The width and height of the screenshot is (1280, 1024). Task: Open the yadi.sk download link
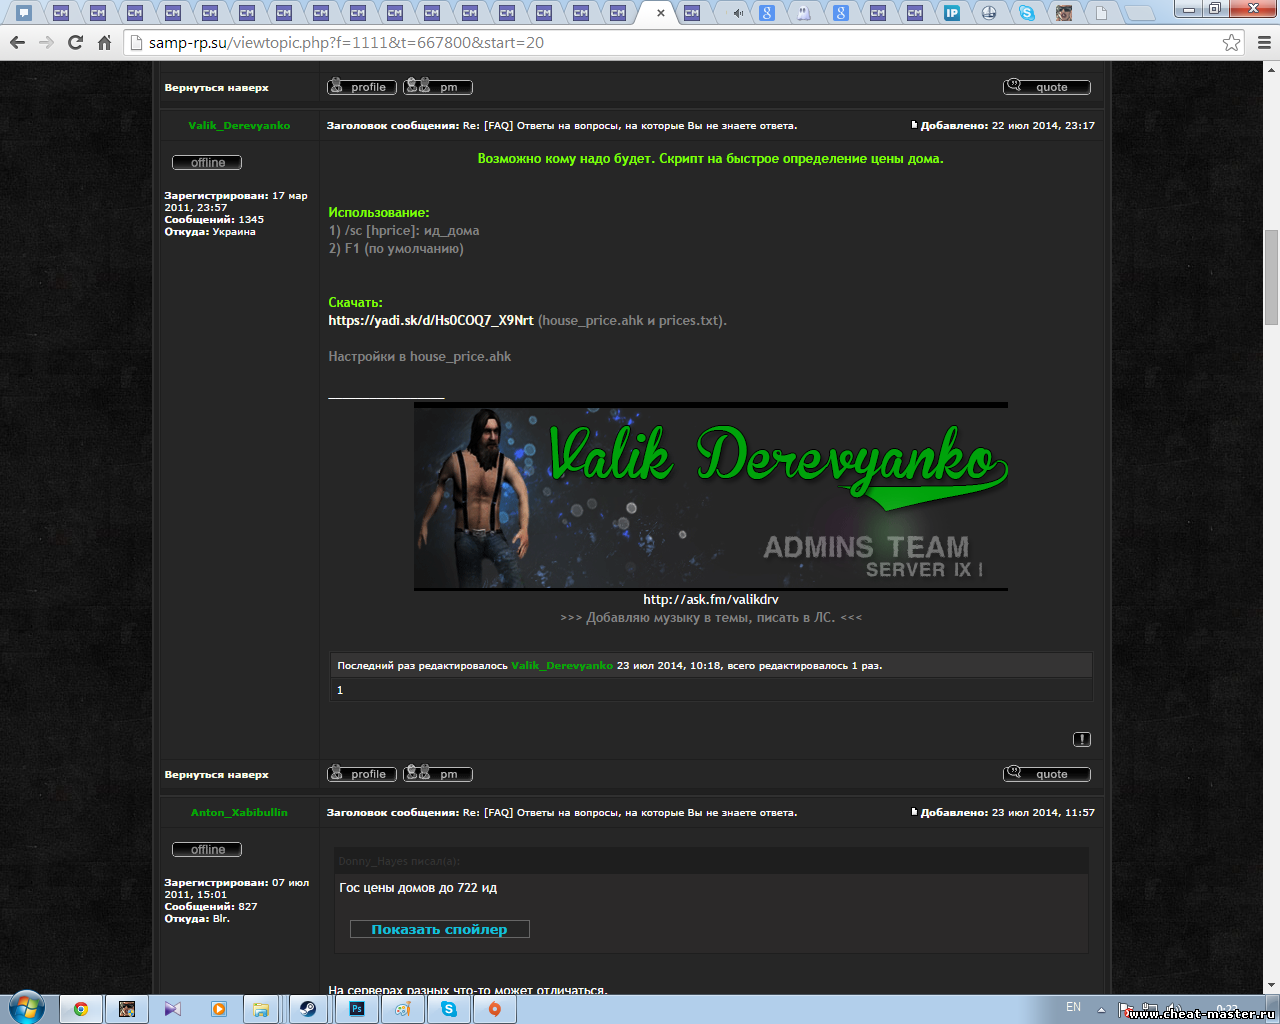pos(430,320)
